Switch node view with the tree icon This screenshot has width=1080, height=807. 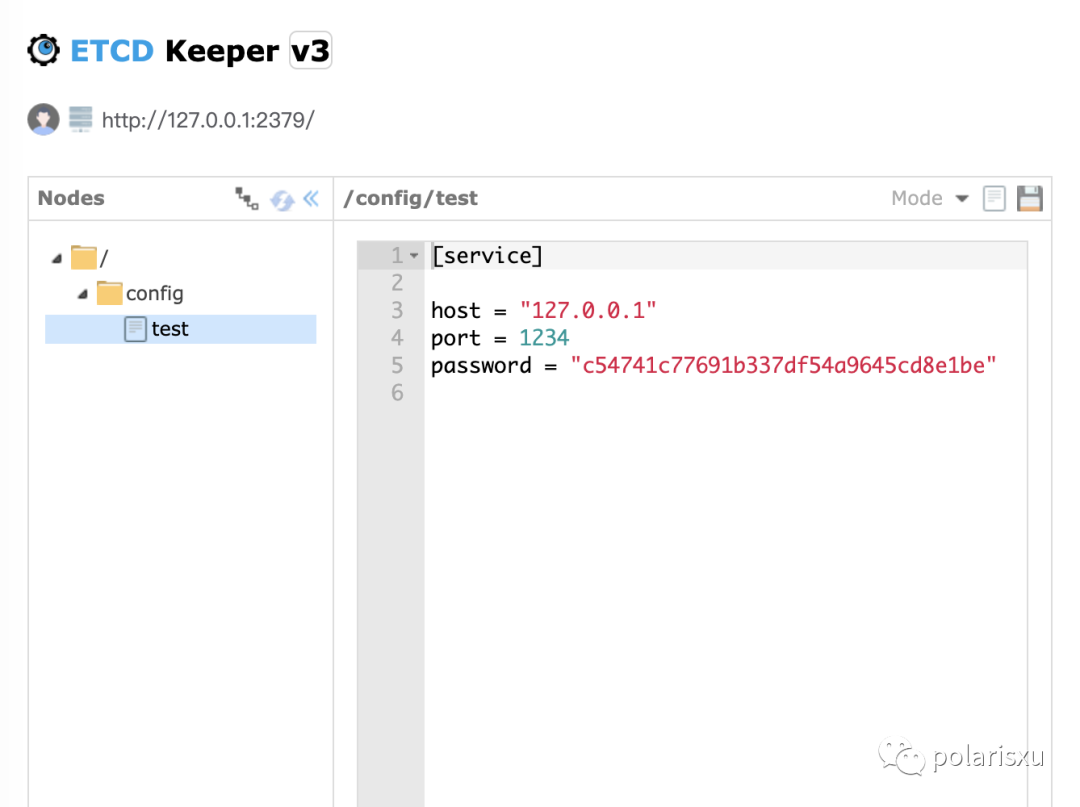(247, 198)
